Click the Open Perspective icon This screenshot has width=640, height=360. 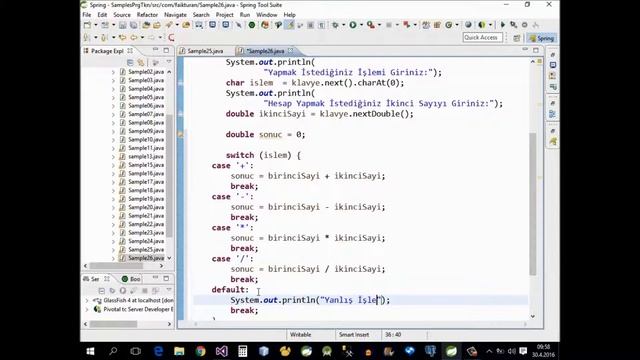pos(517,38)
